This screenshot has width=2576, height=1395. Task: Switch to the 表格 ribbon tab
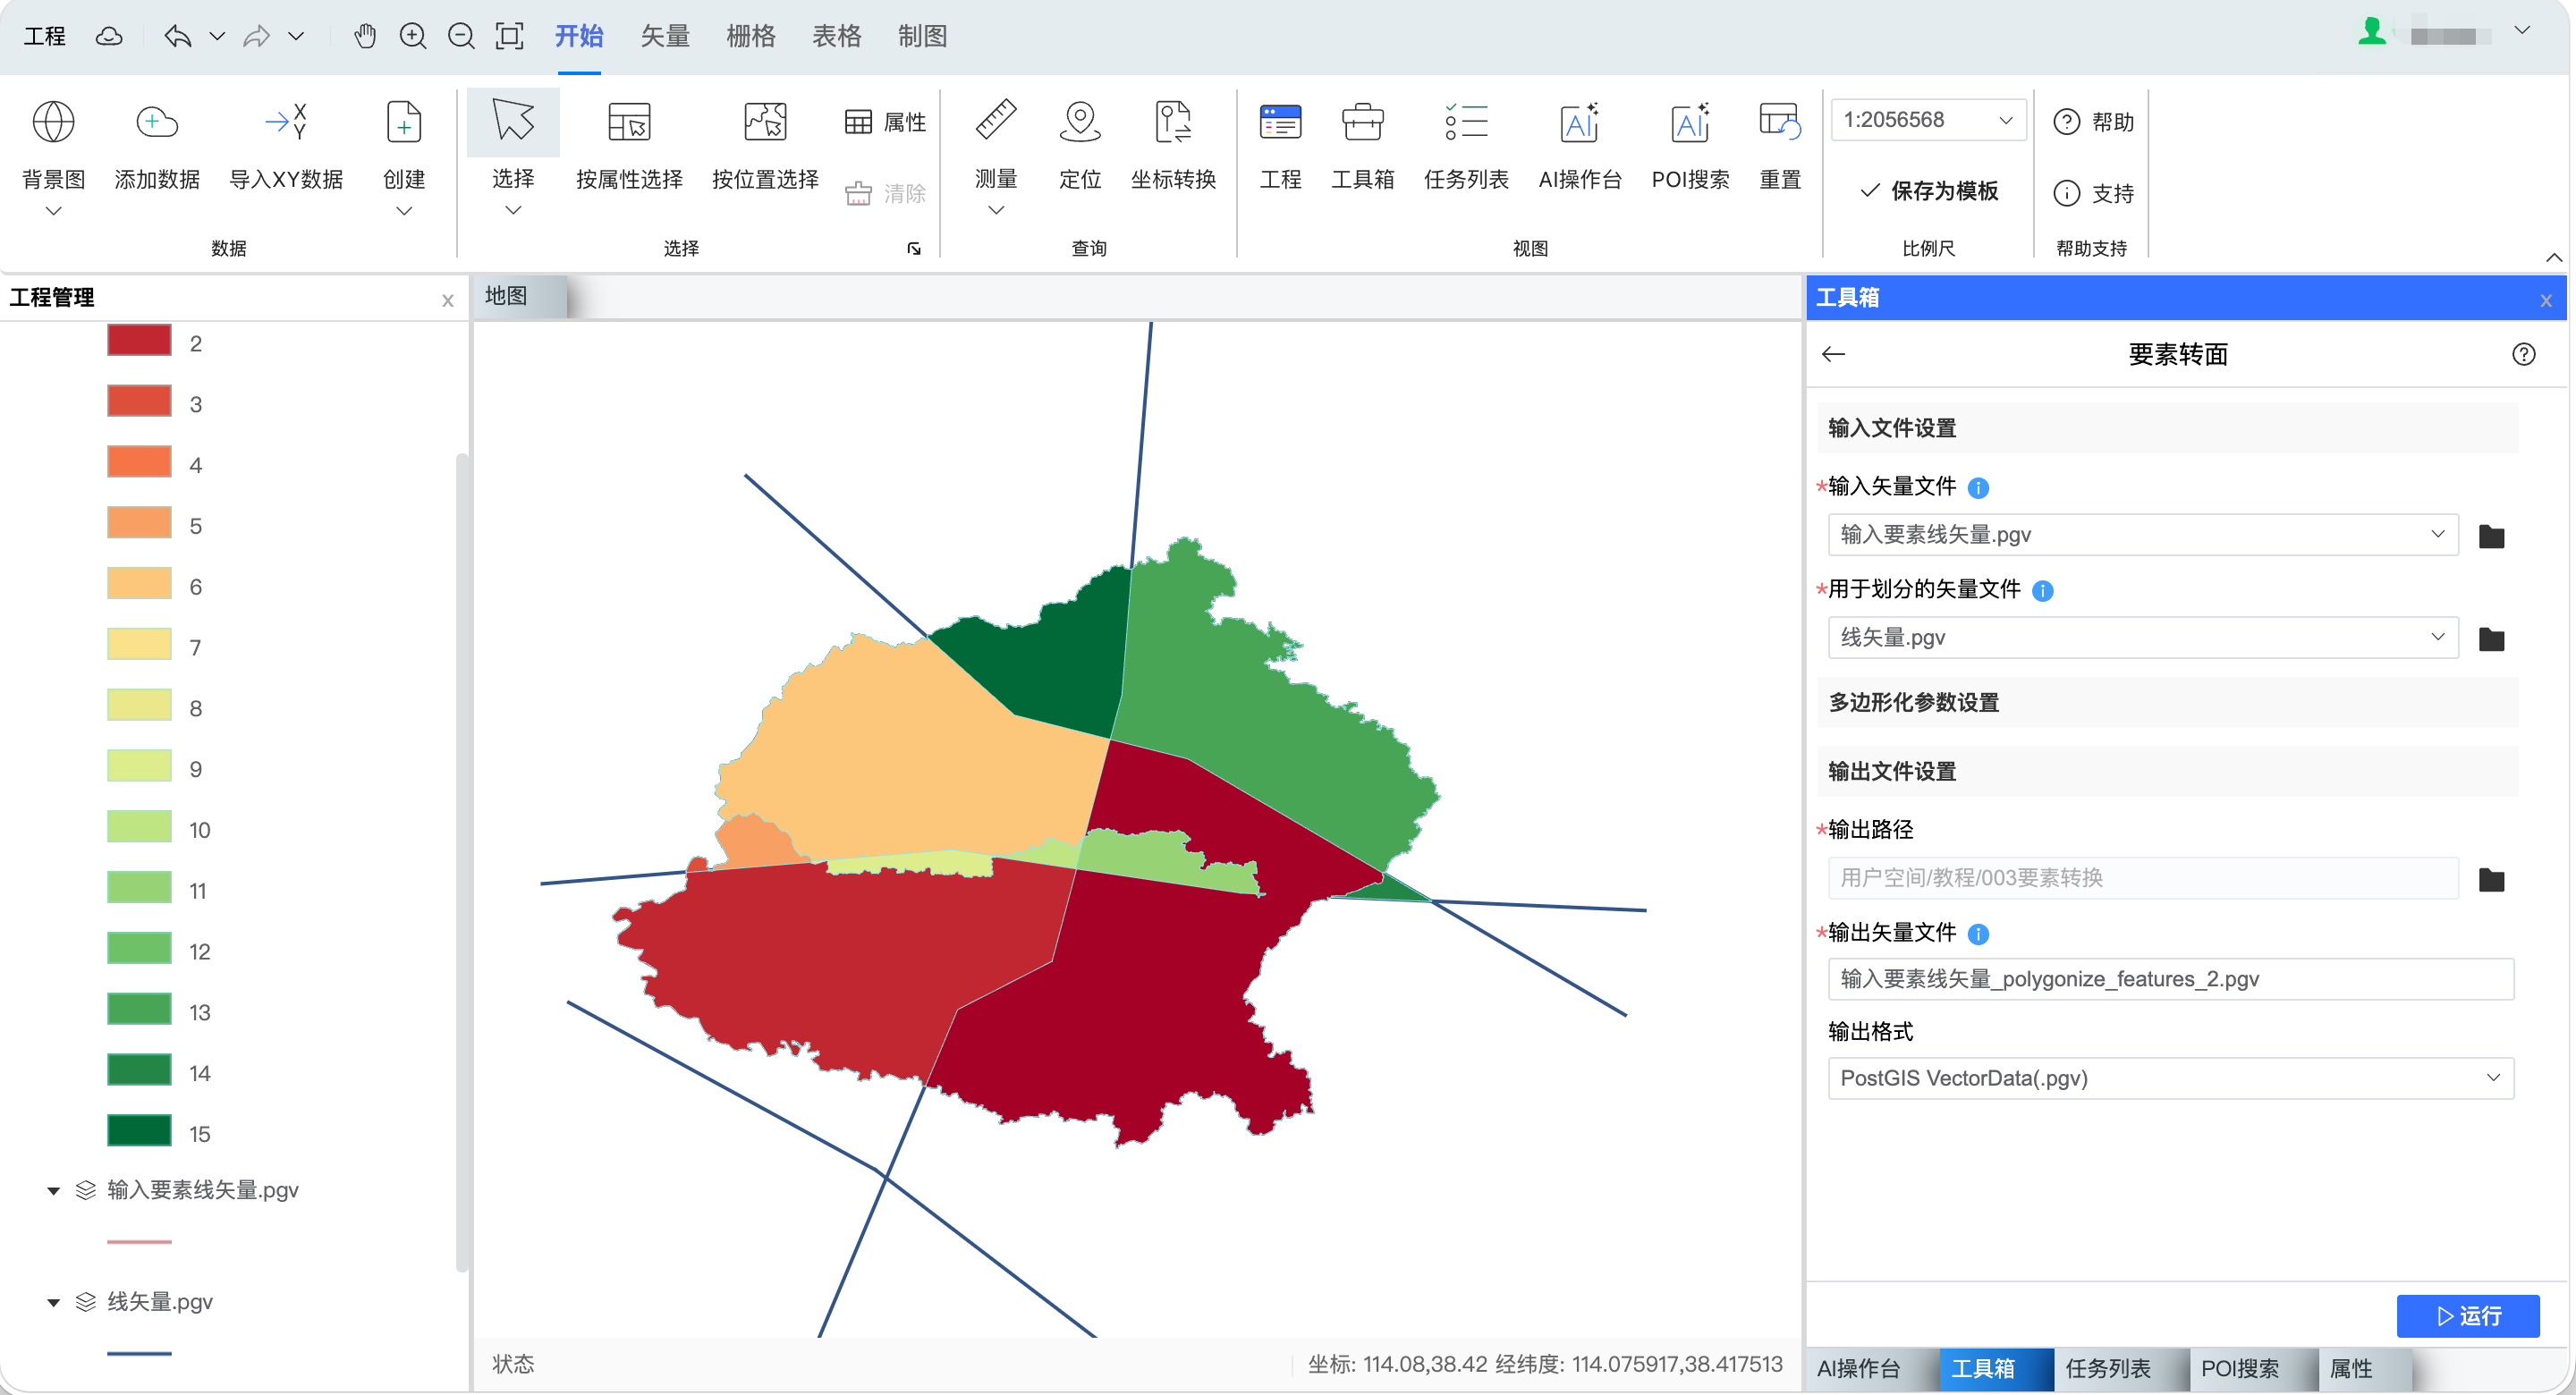coord(836,37)
